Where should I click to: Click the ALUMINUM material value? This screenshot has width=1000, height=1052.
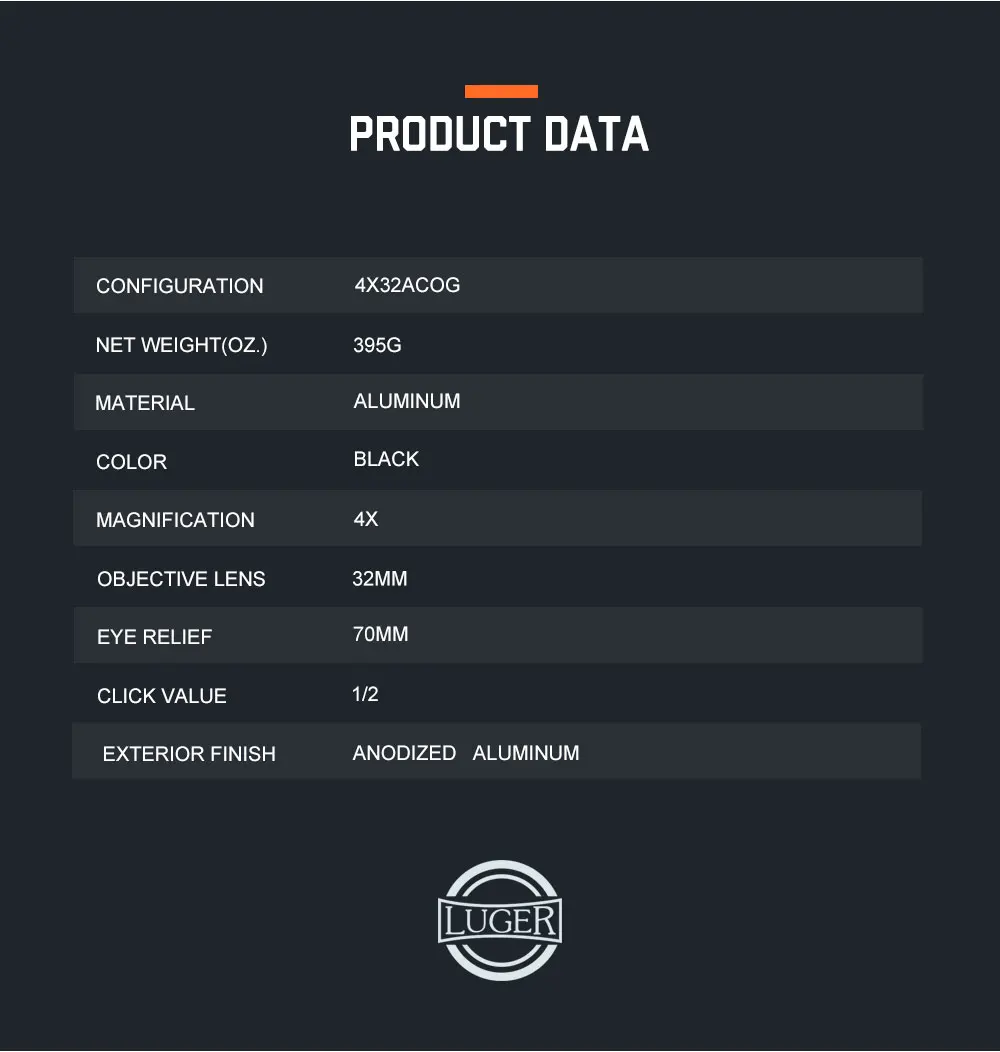(x=407, y=401)
